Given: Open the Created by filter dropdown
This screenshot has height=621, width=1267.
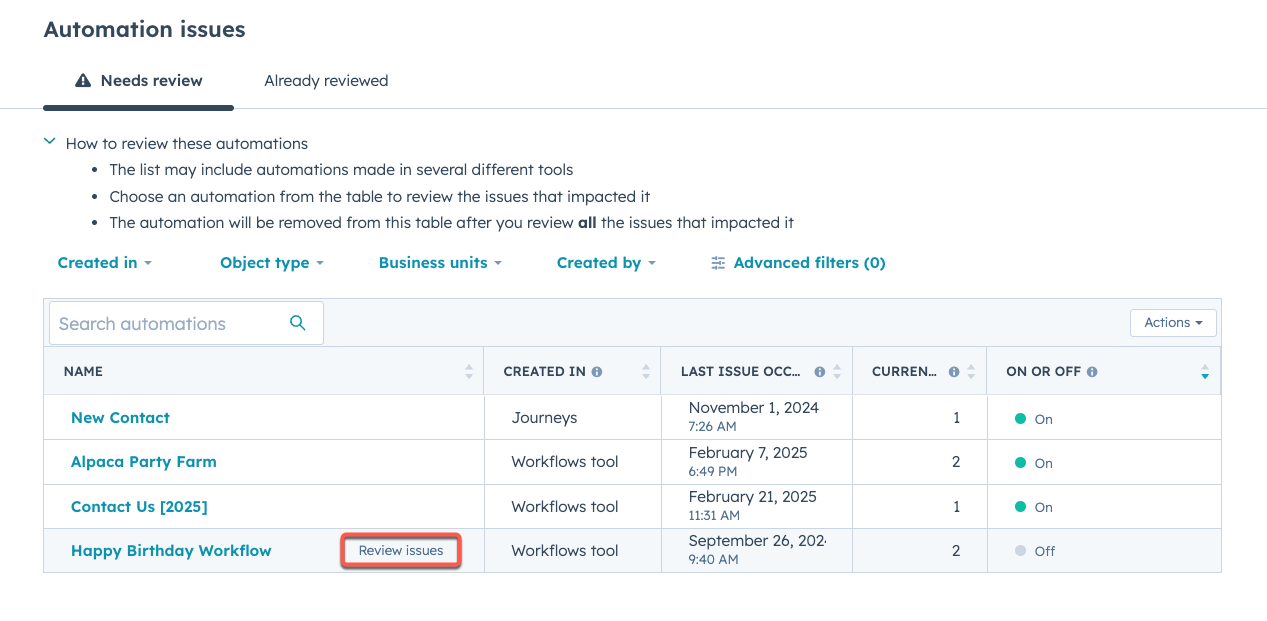Looking at the screenshot, I should coord(606,262).
